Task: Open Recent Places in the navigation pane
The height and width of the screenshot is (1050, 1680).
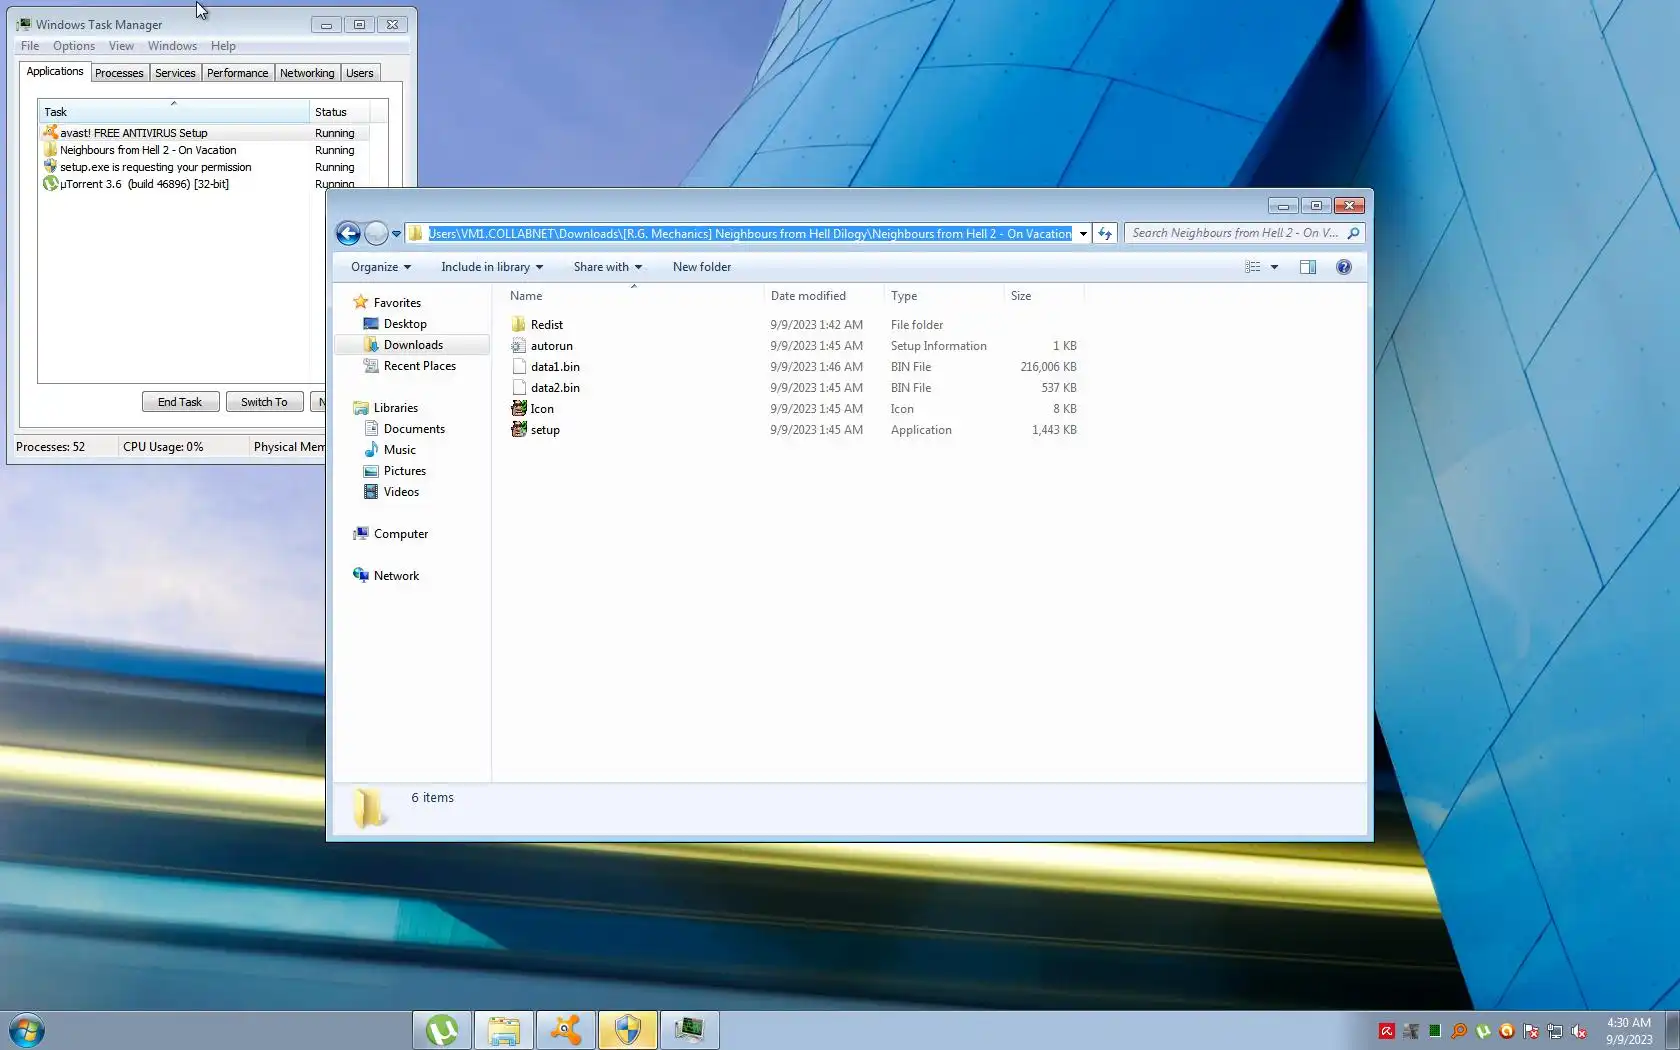Action: pyautogui.click(x=419, y=366)
